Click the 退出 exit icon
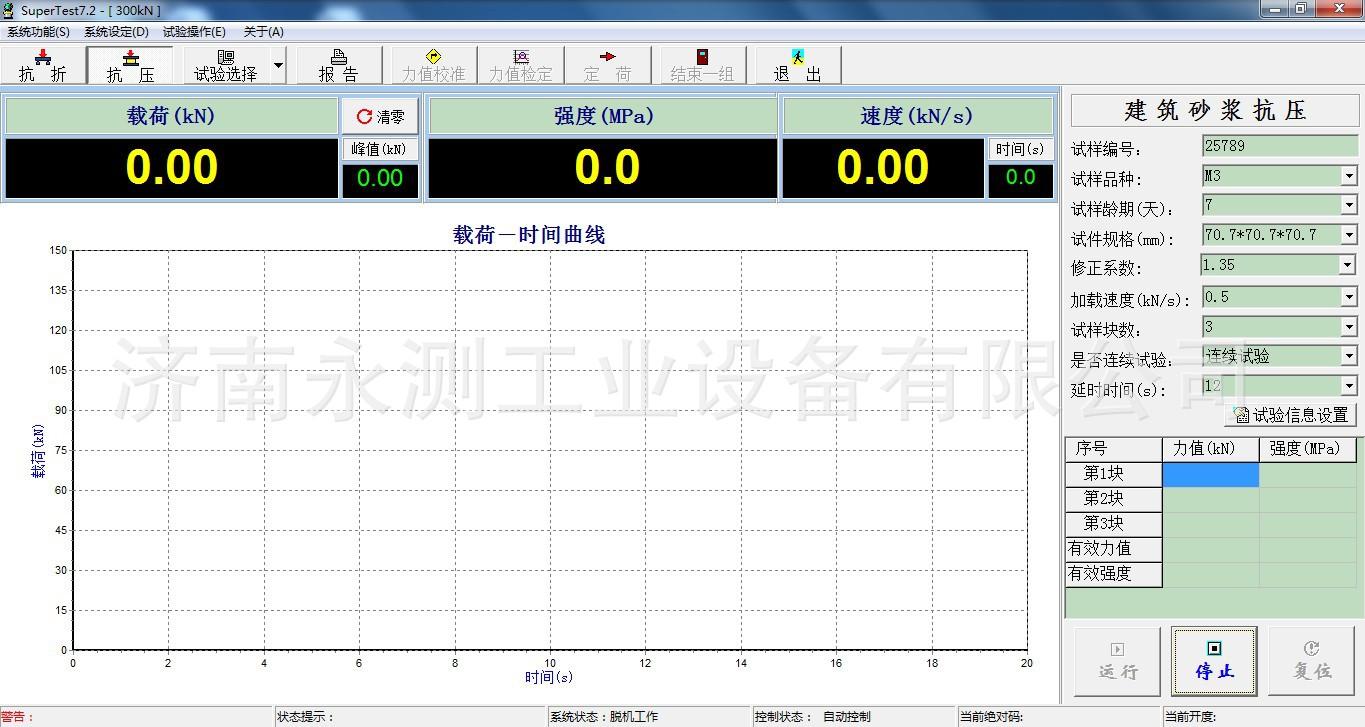Screen dimensions: 1365x727 coord(797,65)
